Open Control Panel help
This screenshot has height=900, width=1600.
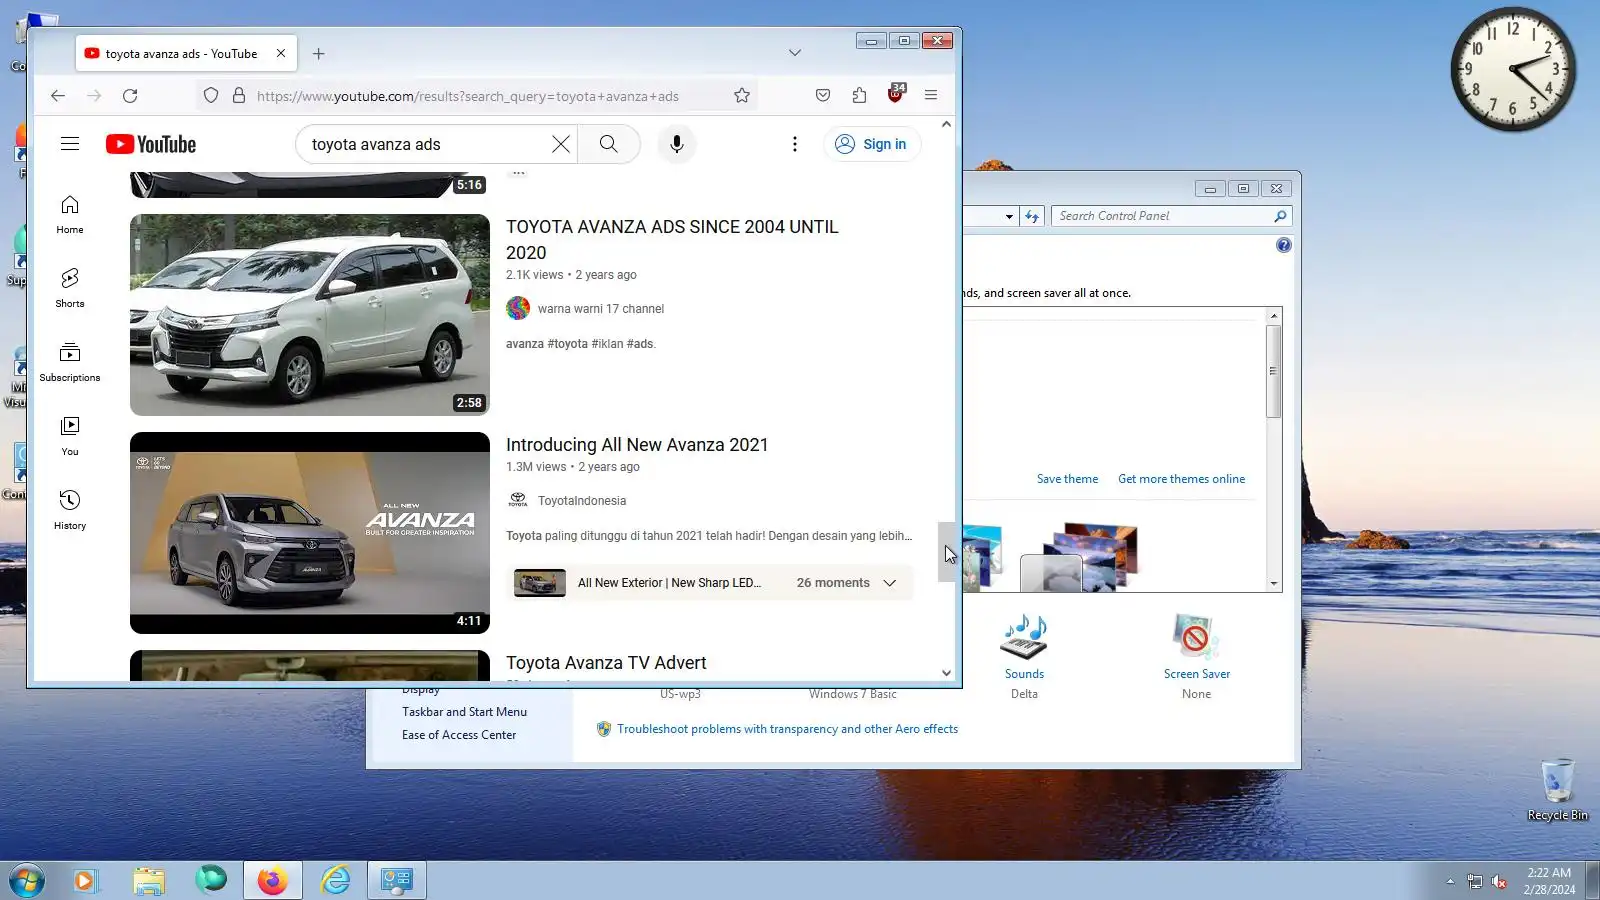pyautogui.click(x=1284, y=245)
